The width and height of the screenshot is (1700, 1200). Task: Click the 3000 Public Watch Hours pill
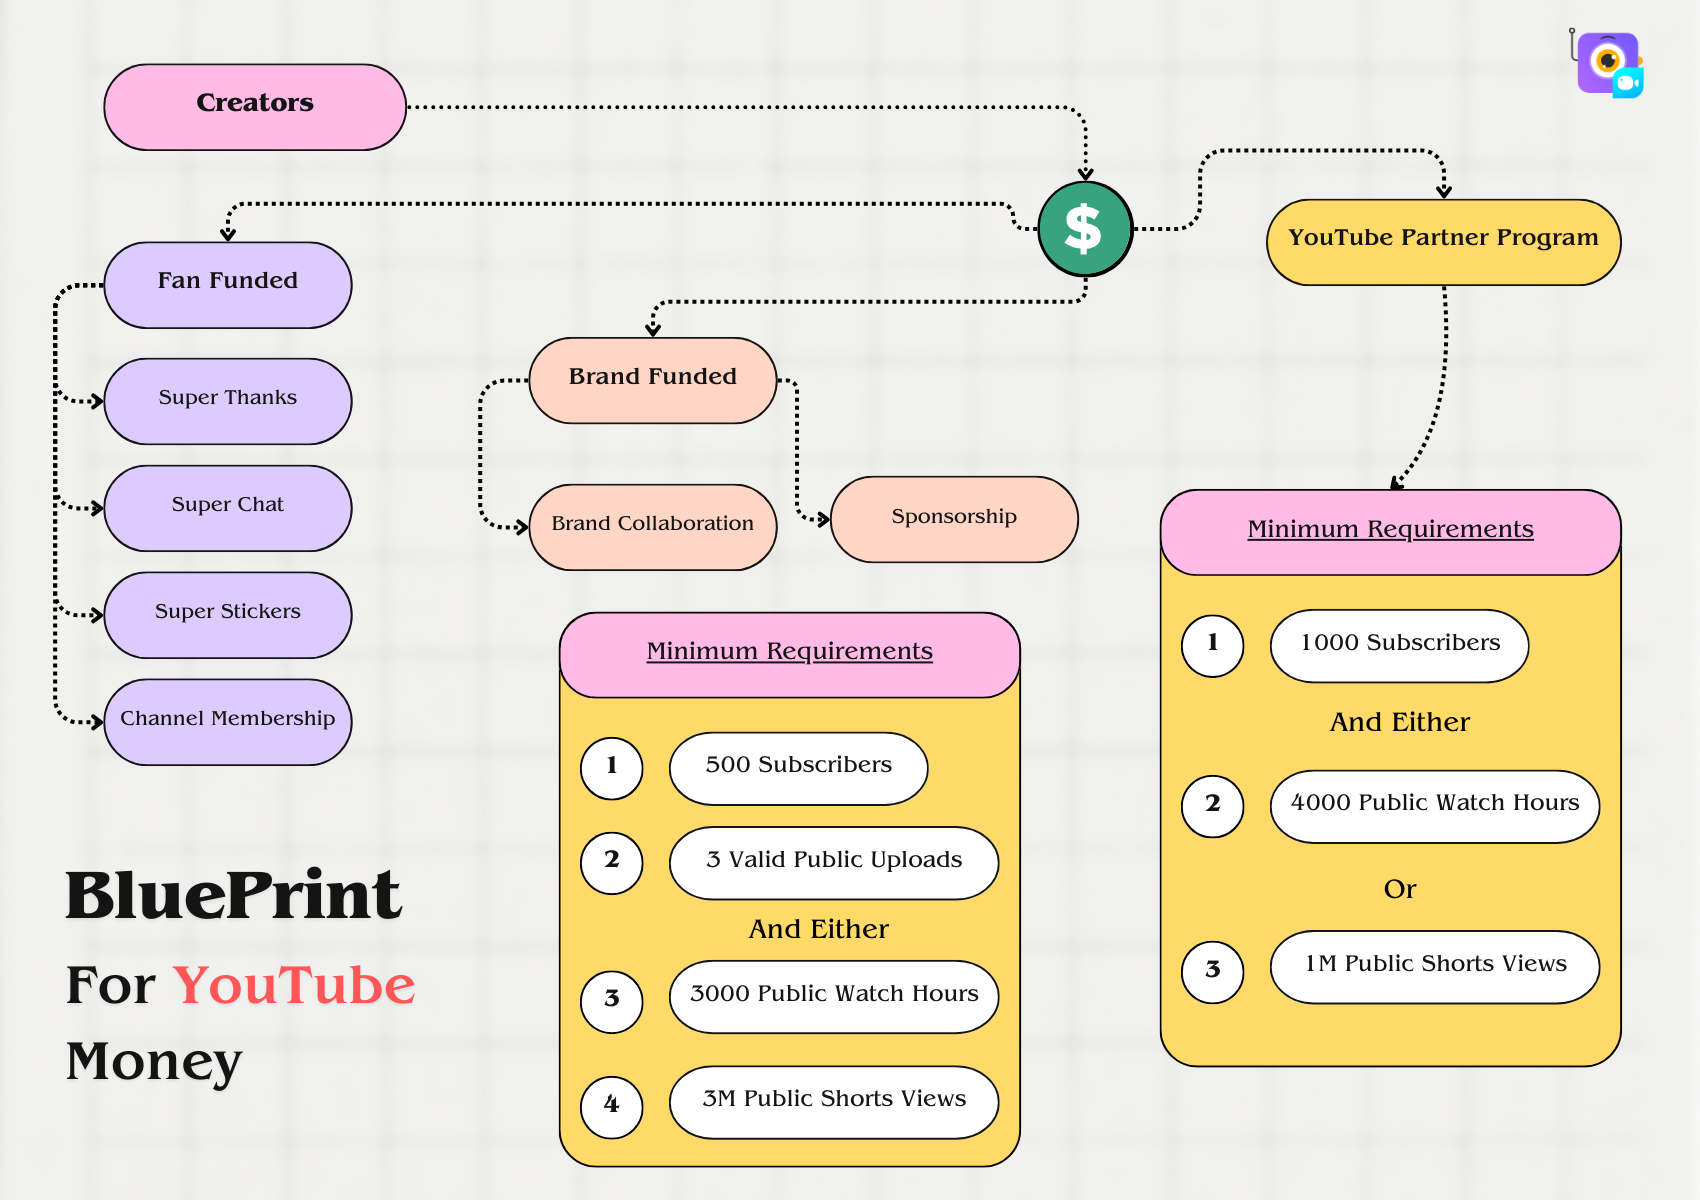(834, 997)
